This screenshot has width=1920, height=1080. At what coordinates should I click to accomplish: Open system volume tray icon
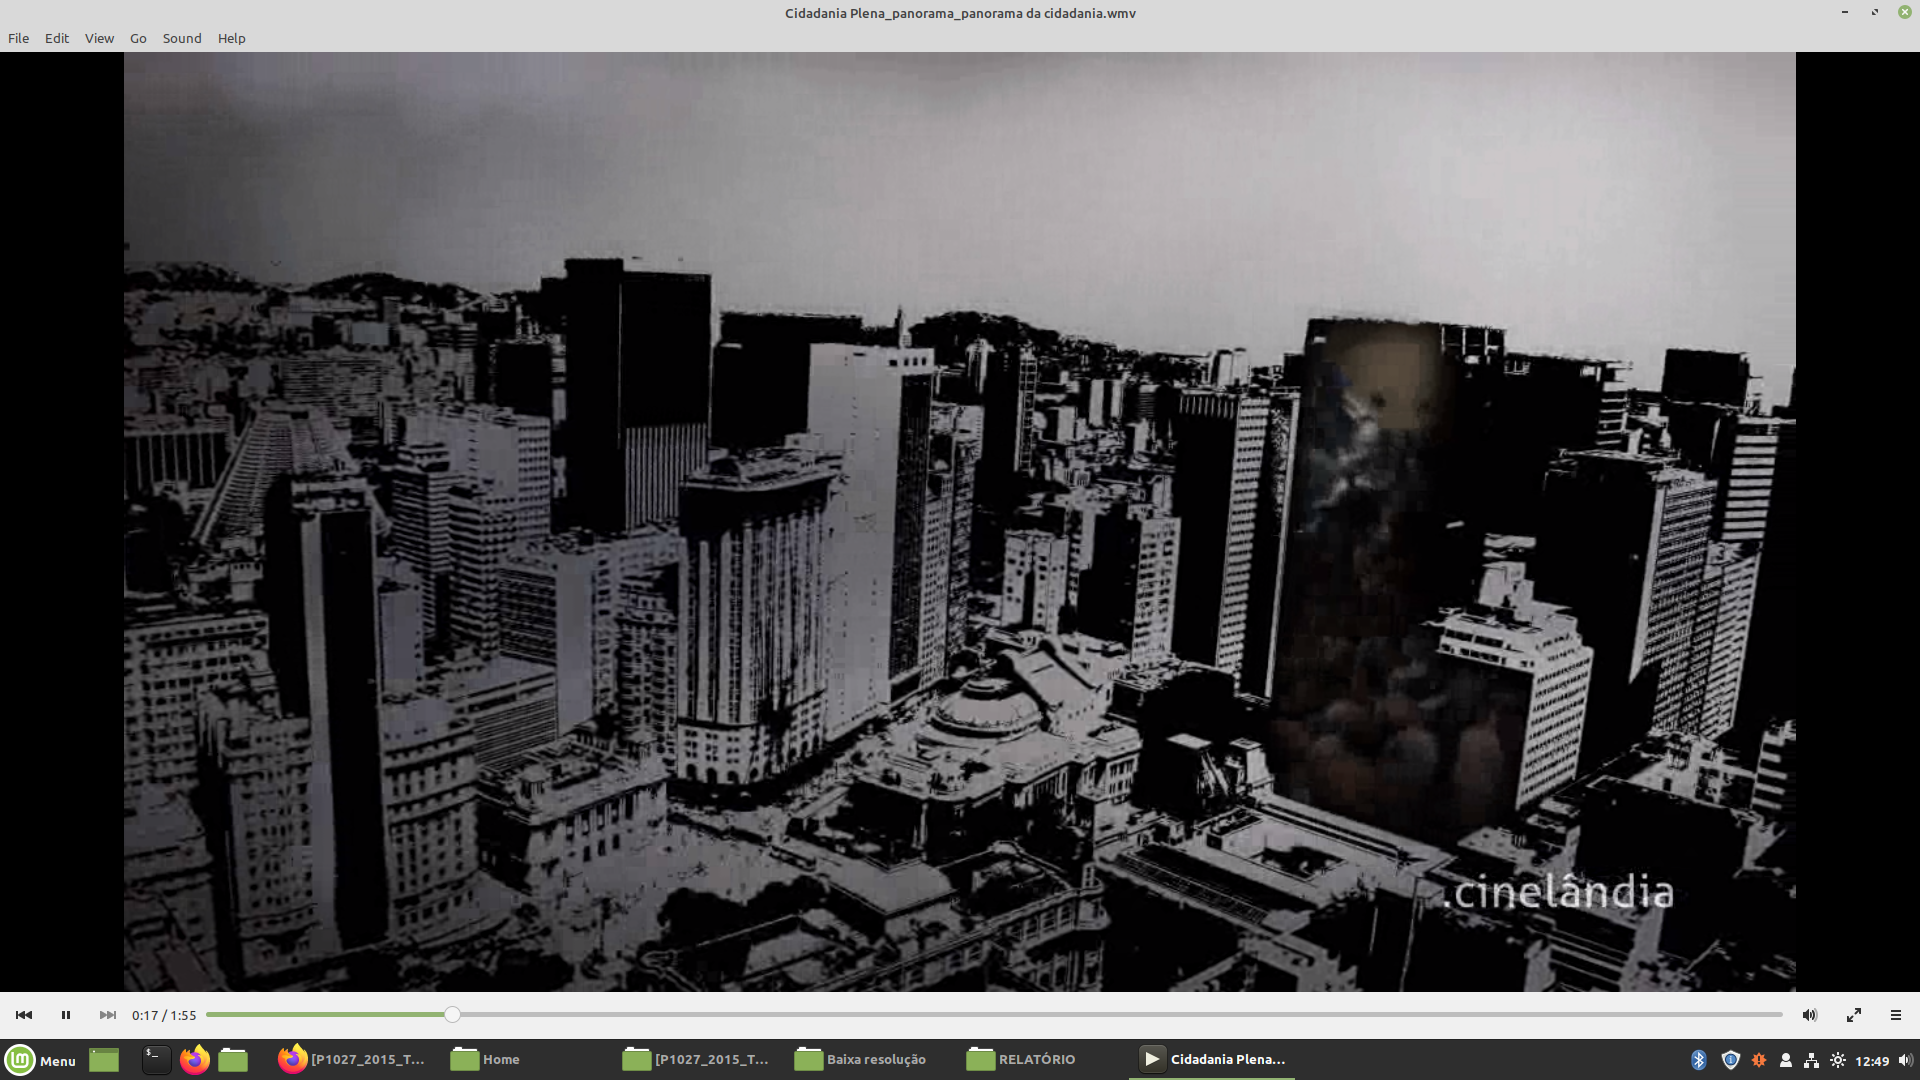click(x=1905, y=1060)
